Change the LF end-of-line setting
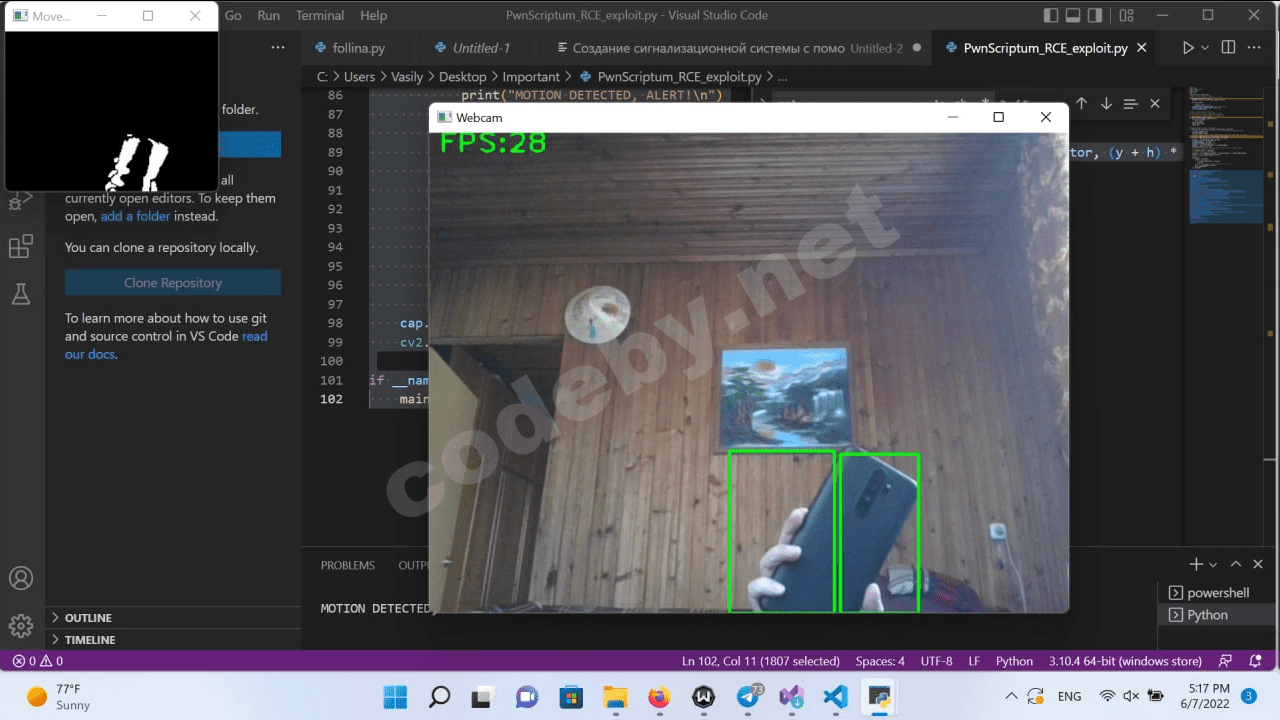The width and height of the screenshot is (1280, 720). coord(974,661)
